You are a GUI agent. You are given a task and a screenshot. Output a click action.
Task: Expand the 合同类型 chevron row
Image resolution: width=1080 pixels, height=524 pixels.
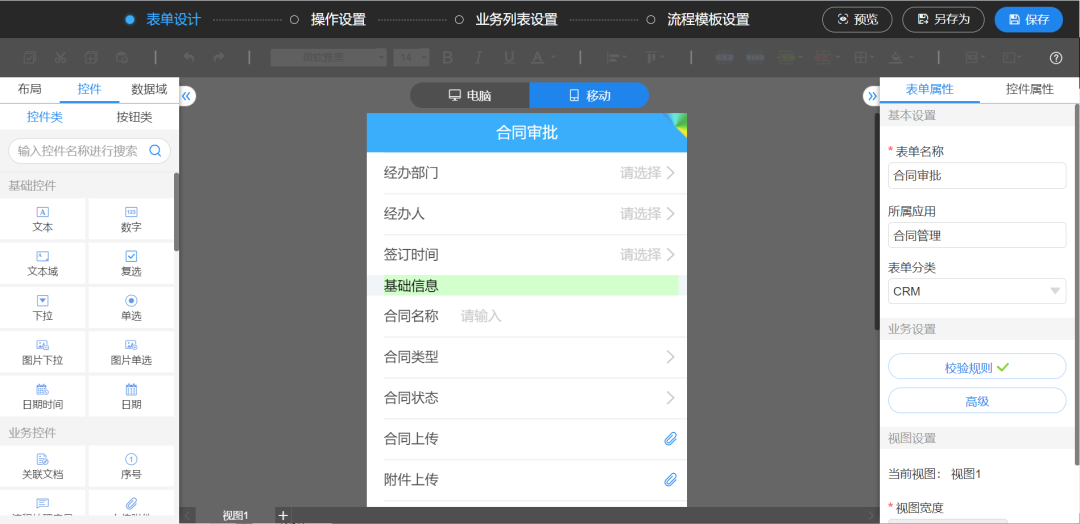click(670, 357)
